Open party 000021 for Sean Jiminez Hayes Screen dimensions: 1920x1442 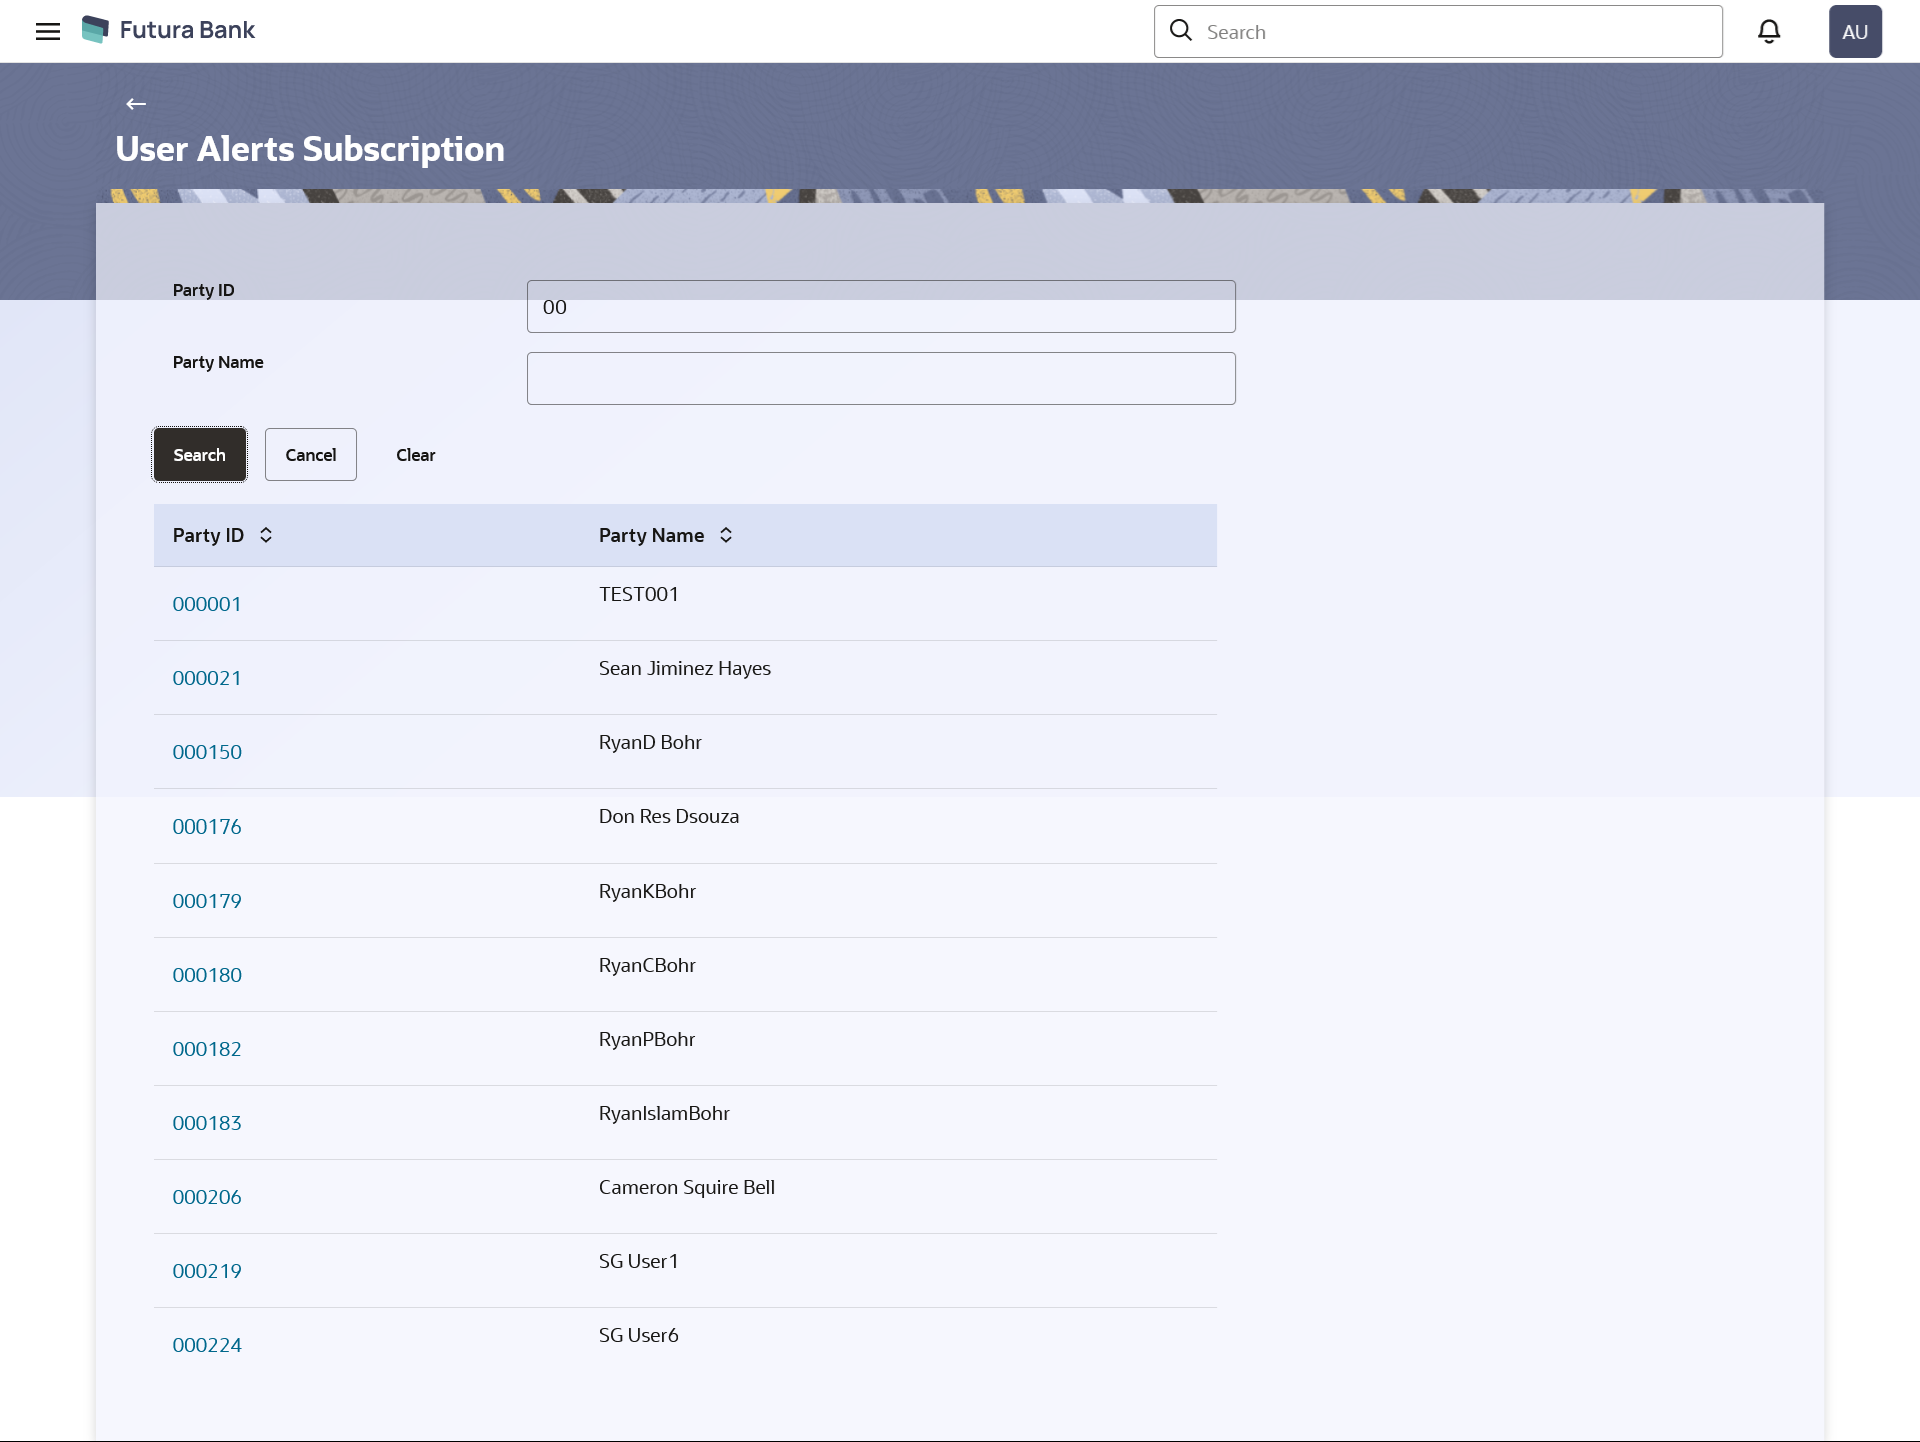207,678
